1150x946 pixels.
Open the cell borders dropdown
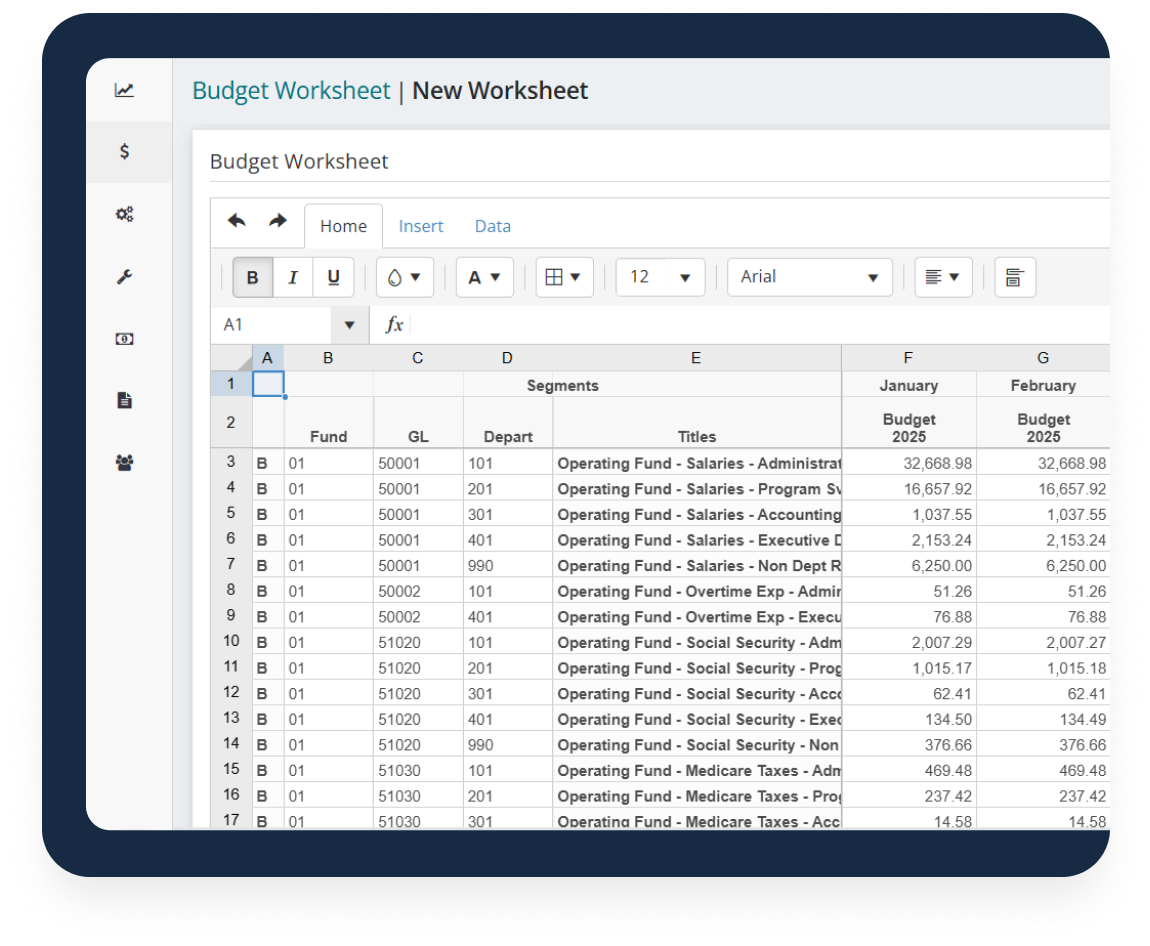pos(564,278)
